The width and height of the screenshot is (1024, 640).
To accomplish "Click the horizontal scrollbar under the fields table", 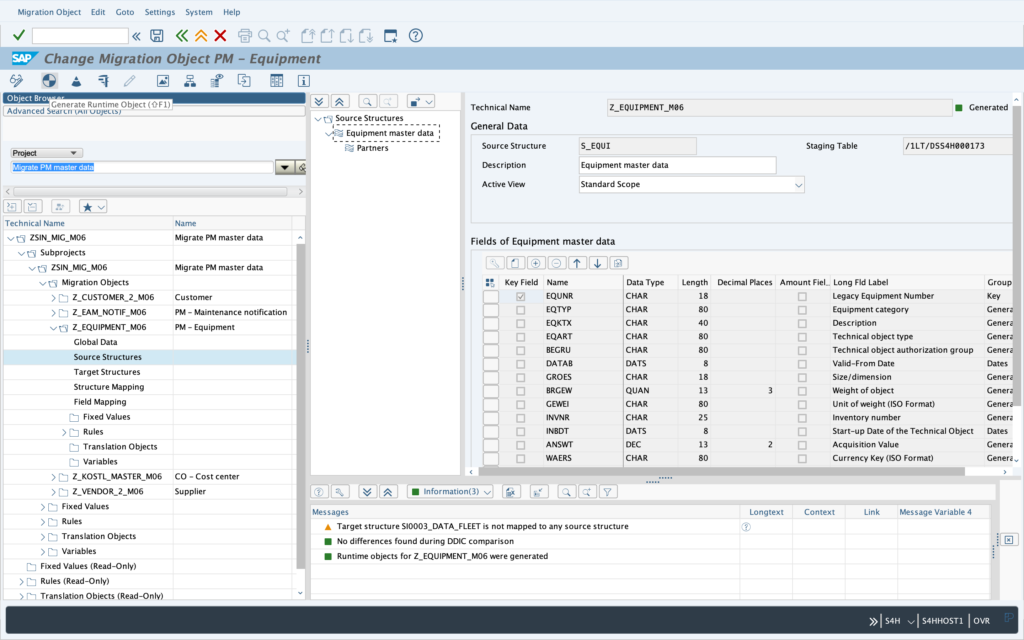I will pyautogui.click(x=722, y=472).
